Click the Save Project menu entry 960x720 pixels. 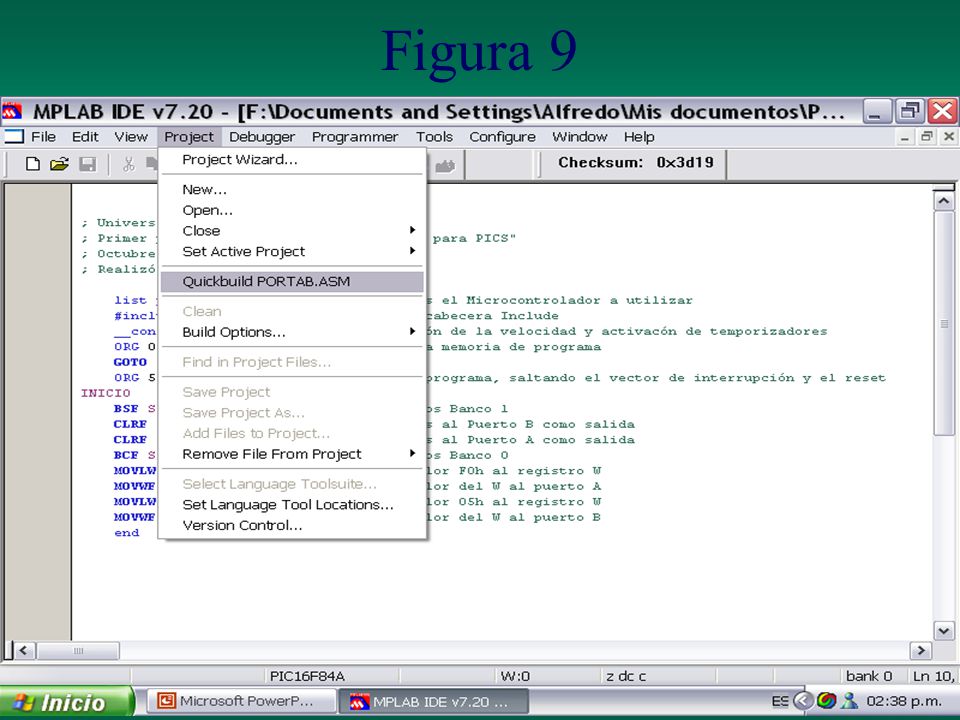292,392
